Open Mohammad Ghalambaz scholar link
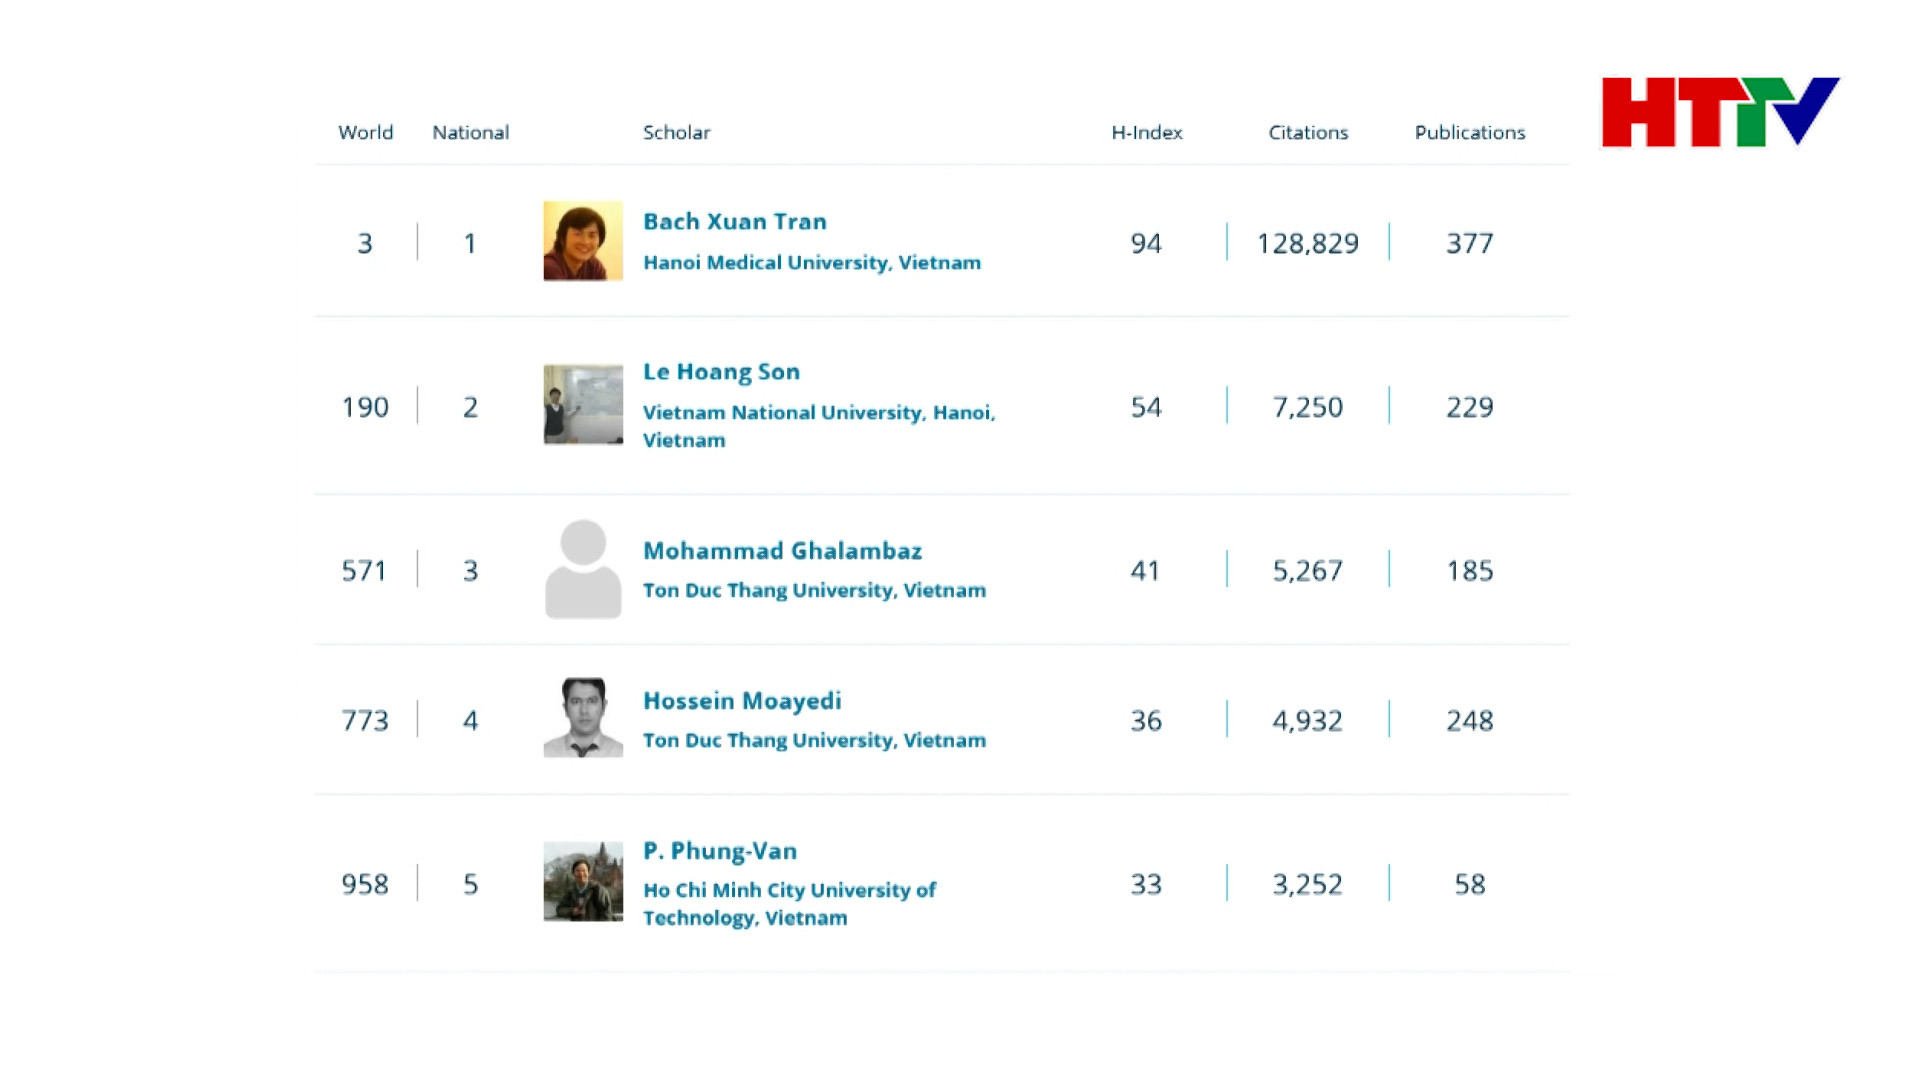This screenshot has height=1080, width=1920. click(782, 551)
